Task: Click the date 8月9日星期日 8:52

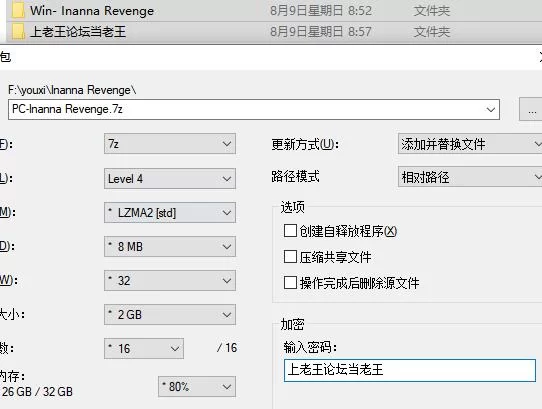Action: coord(321,11)
